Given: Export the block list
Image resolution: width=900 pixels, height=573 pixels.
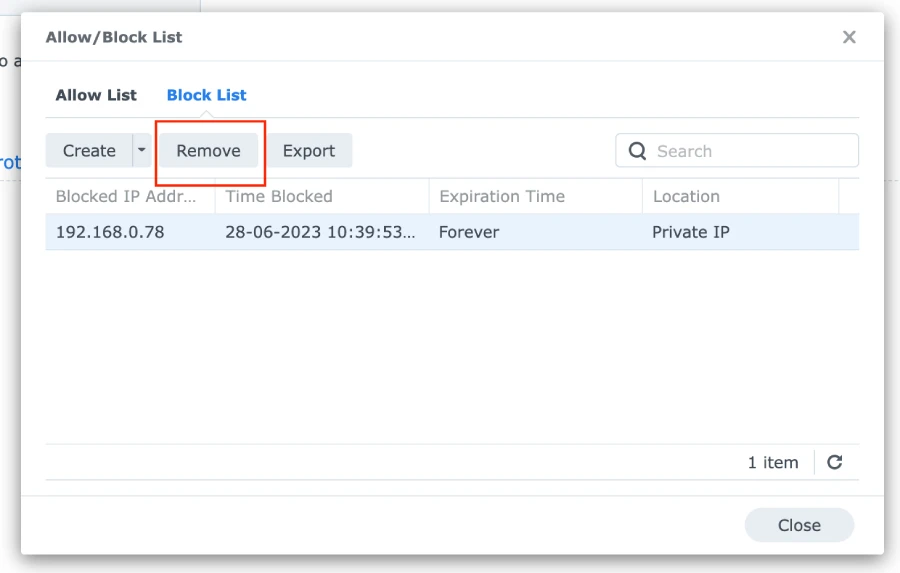Looking at the screenshot, I should tap(309, 150).
